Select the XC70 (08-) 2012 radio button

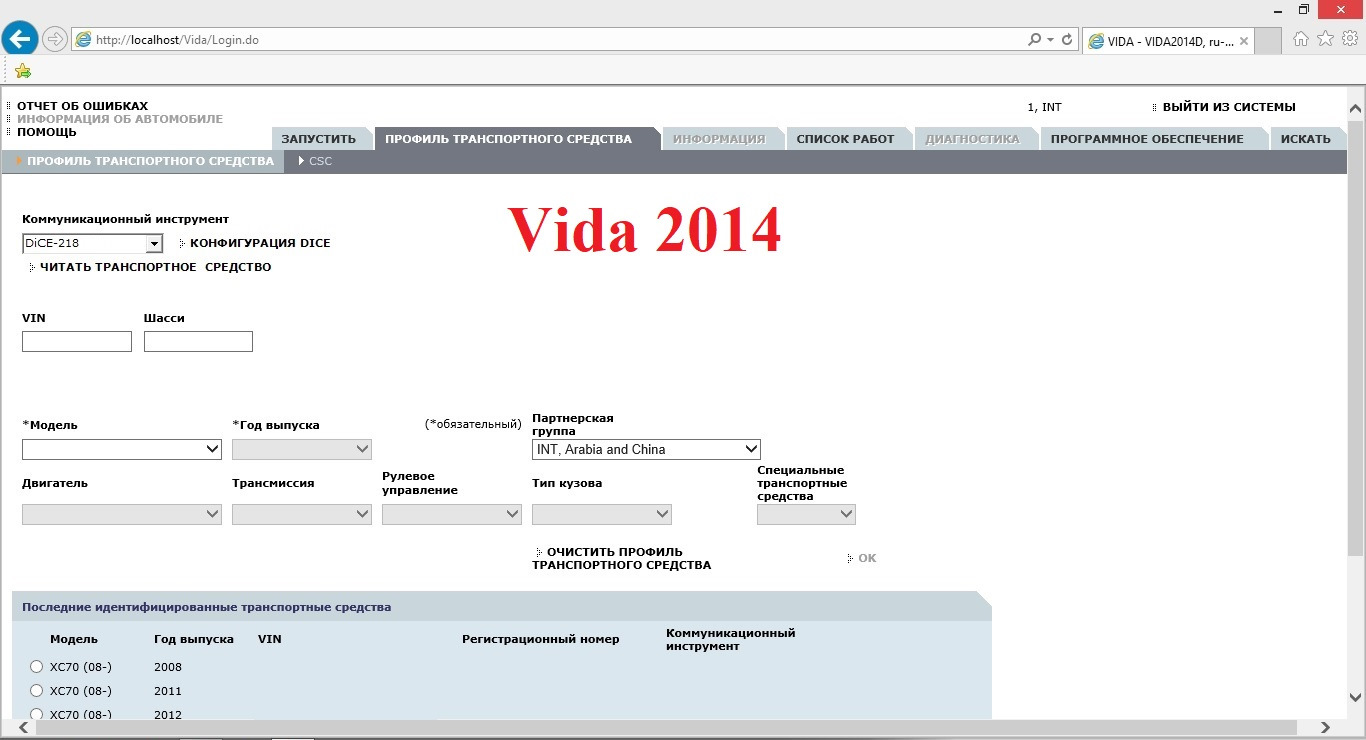coord(37,714)
